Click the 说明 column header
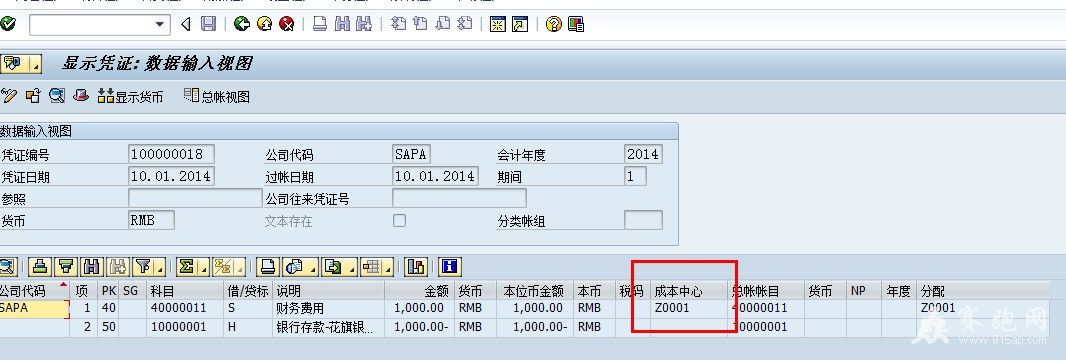1066x360 pixels. (328, 291)
